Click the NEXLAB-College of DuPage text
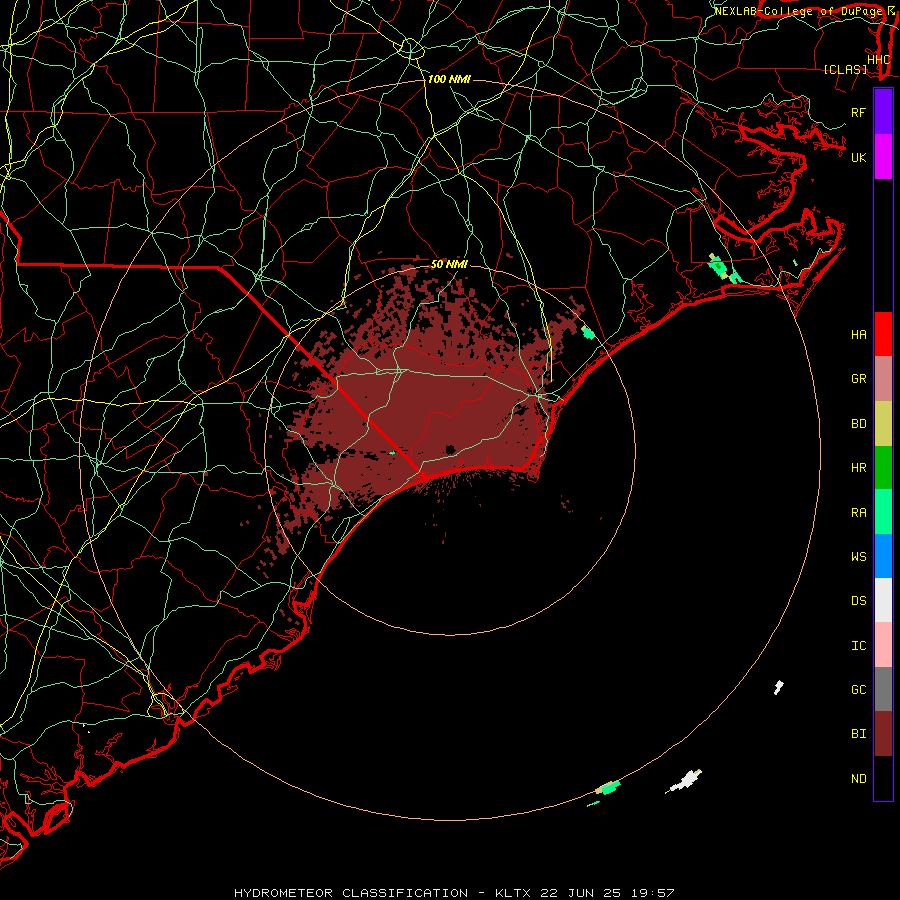900x900 pixels. pyautogui.click(x=797, y=11)
